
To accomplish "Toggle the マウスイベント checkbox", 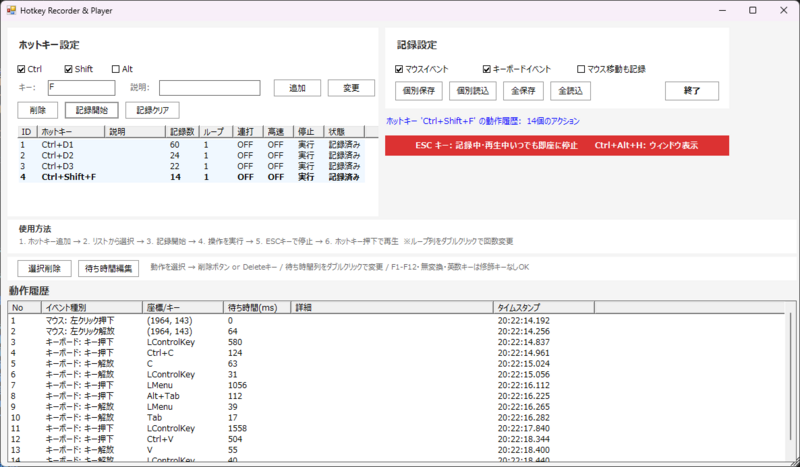I will coord(400,69).
